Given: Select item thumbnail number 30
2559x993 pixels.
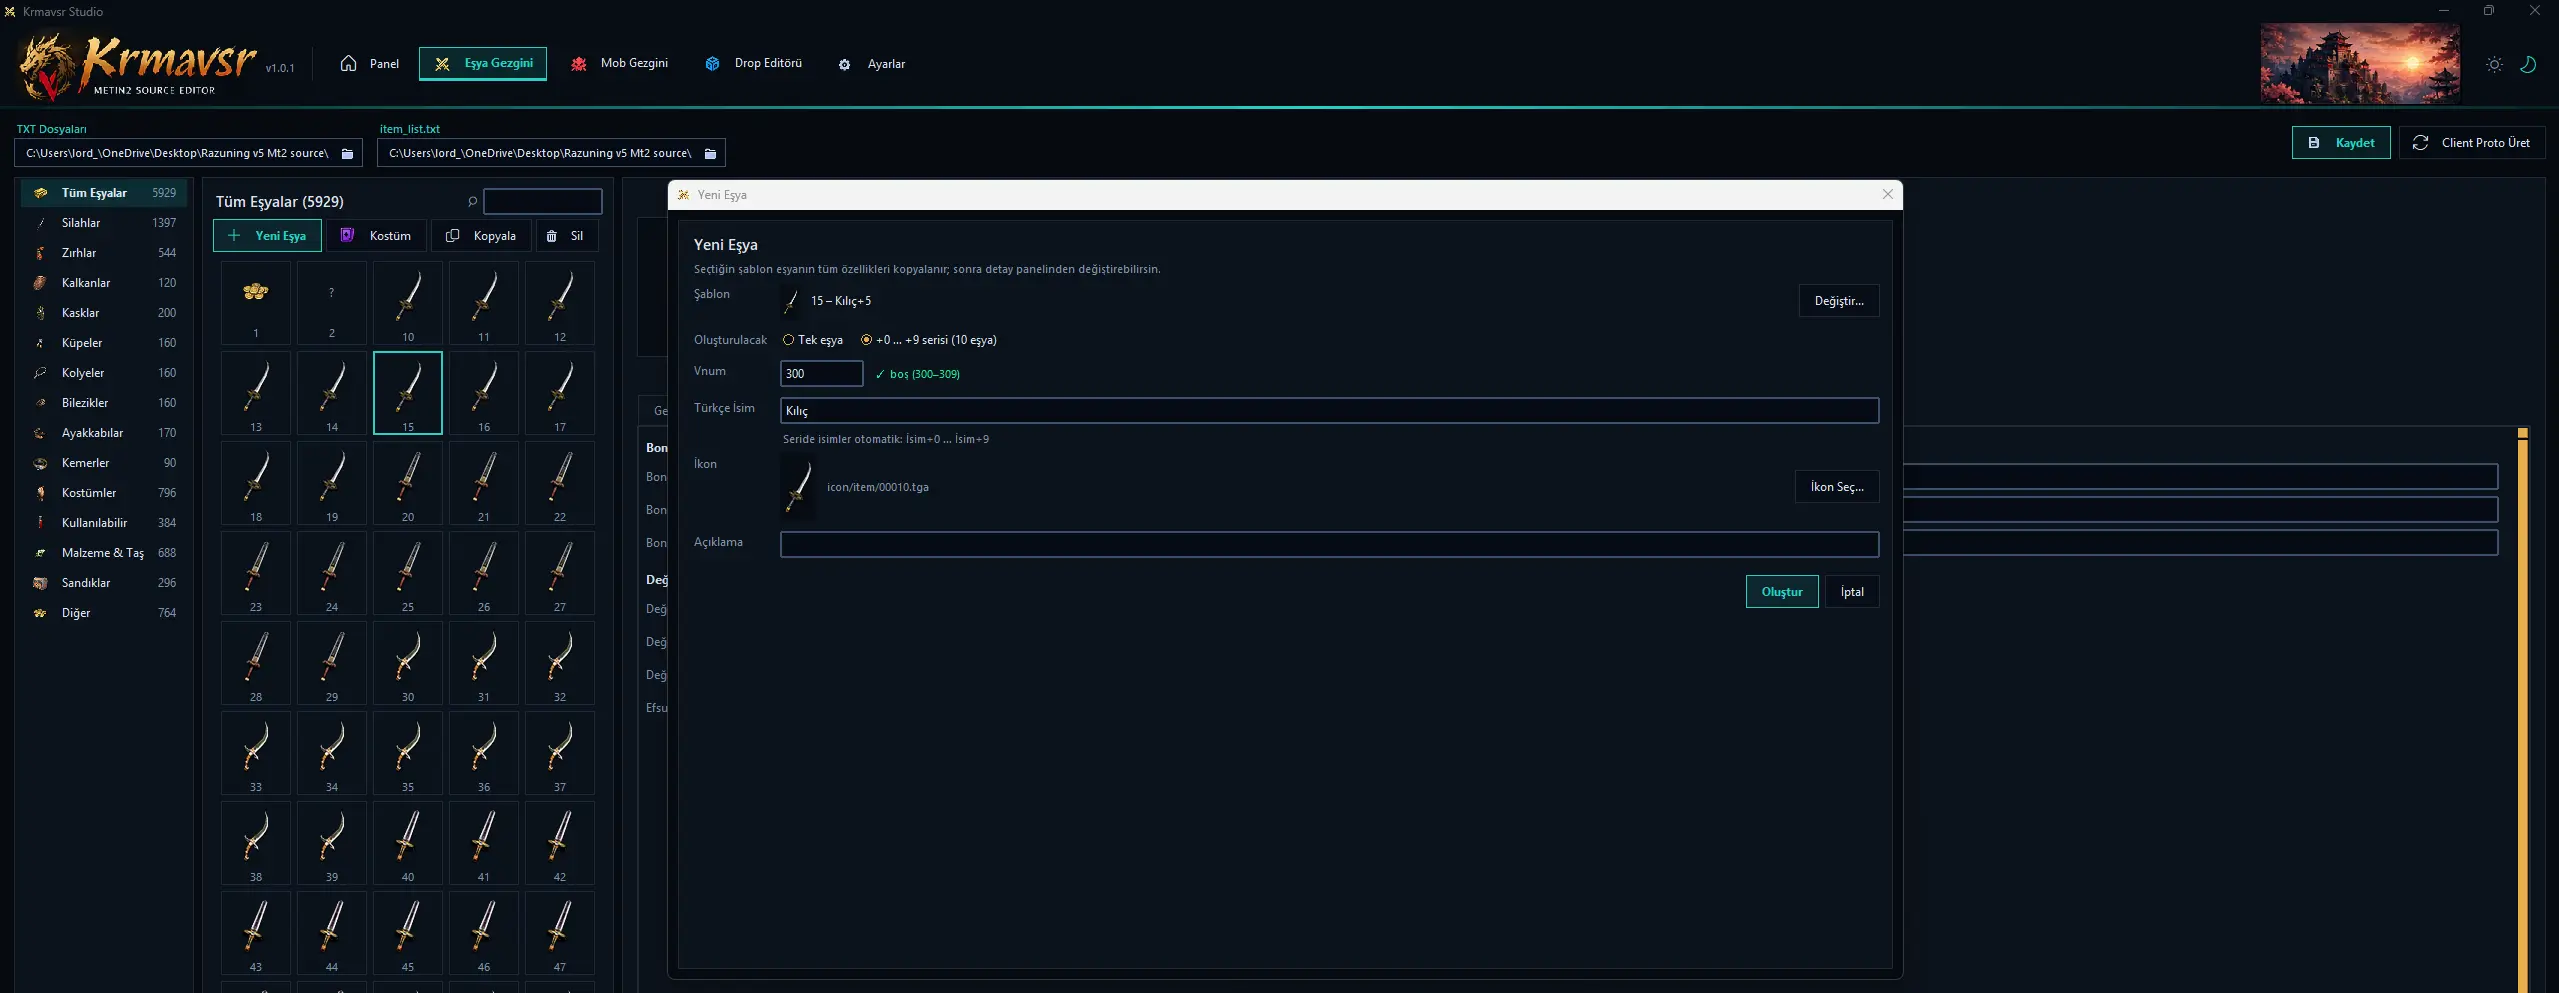Looking at the screenshot, I should 408,663.
